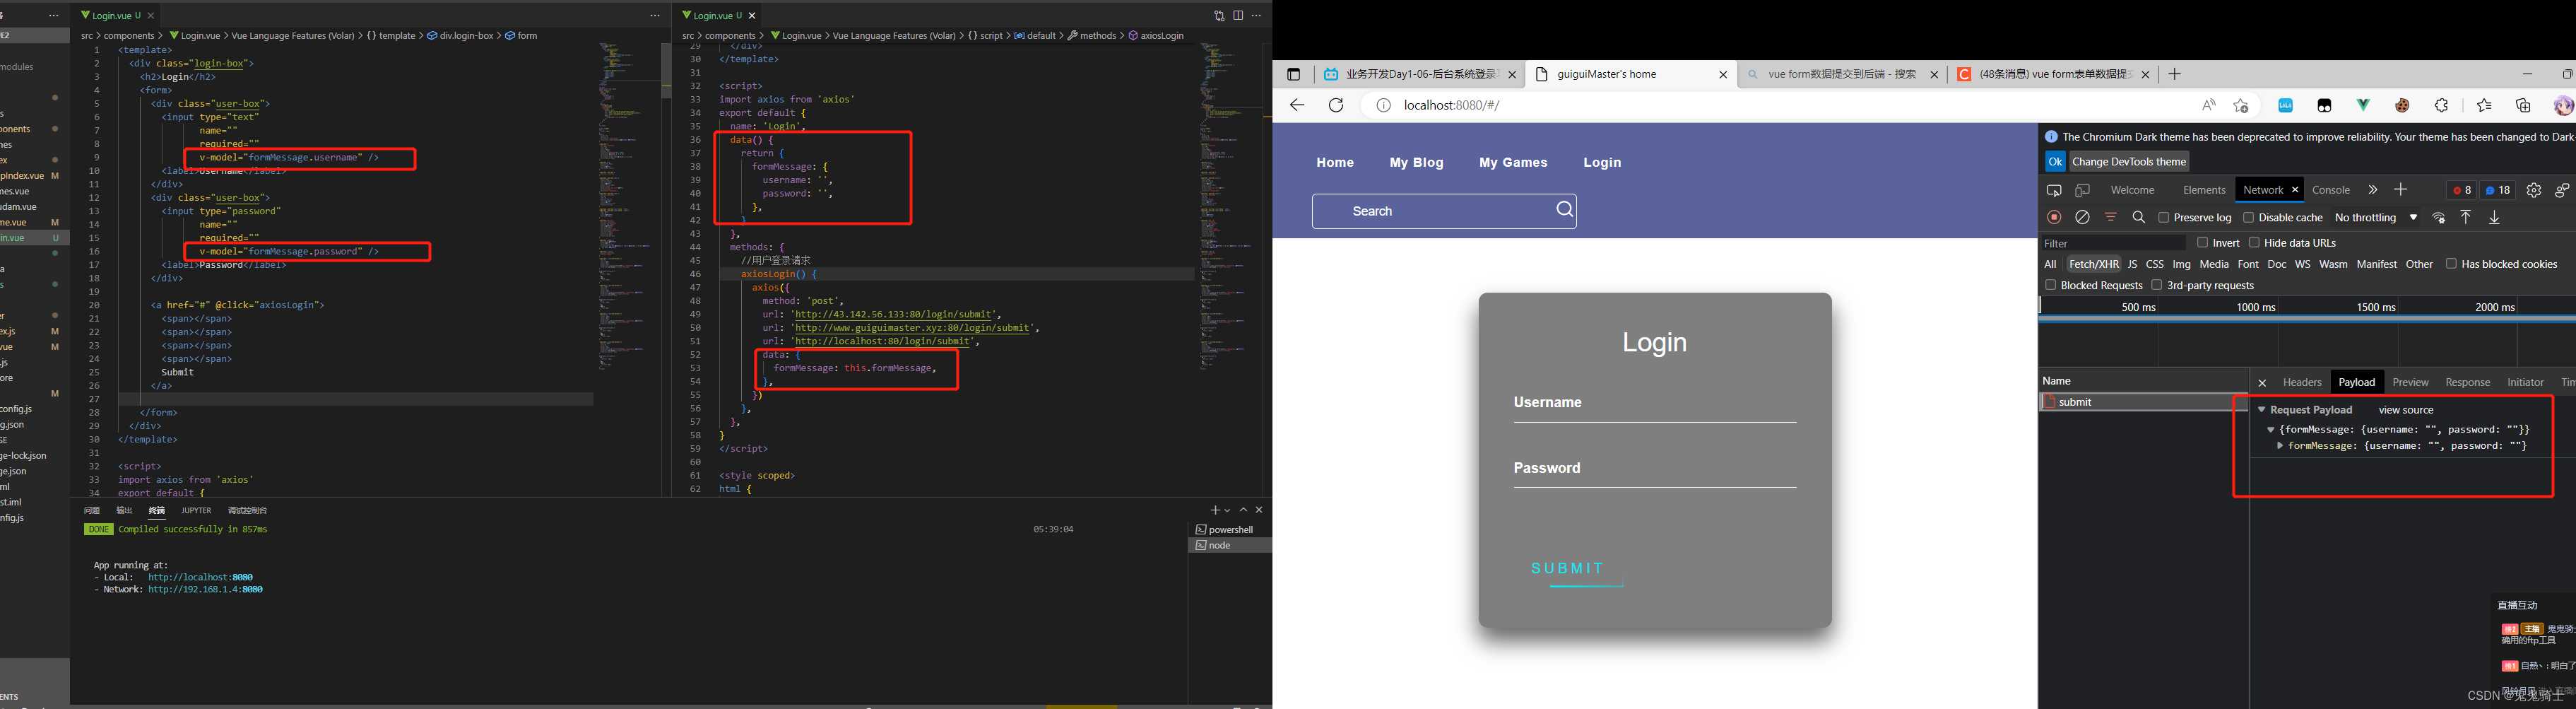2576x709 pixels.
Task: Show more DevTools tabs with the double chevron
Action: (2372, 190)
